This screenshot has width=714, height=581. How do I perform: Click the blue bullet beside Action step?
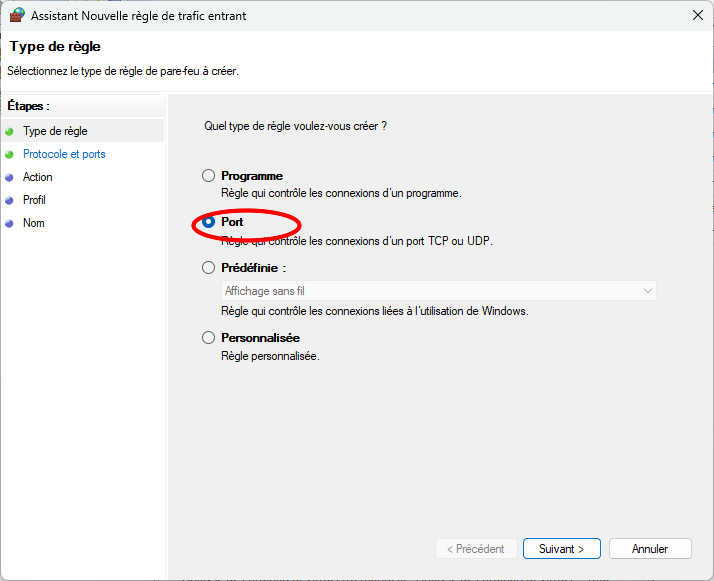(x=9, y=177)
